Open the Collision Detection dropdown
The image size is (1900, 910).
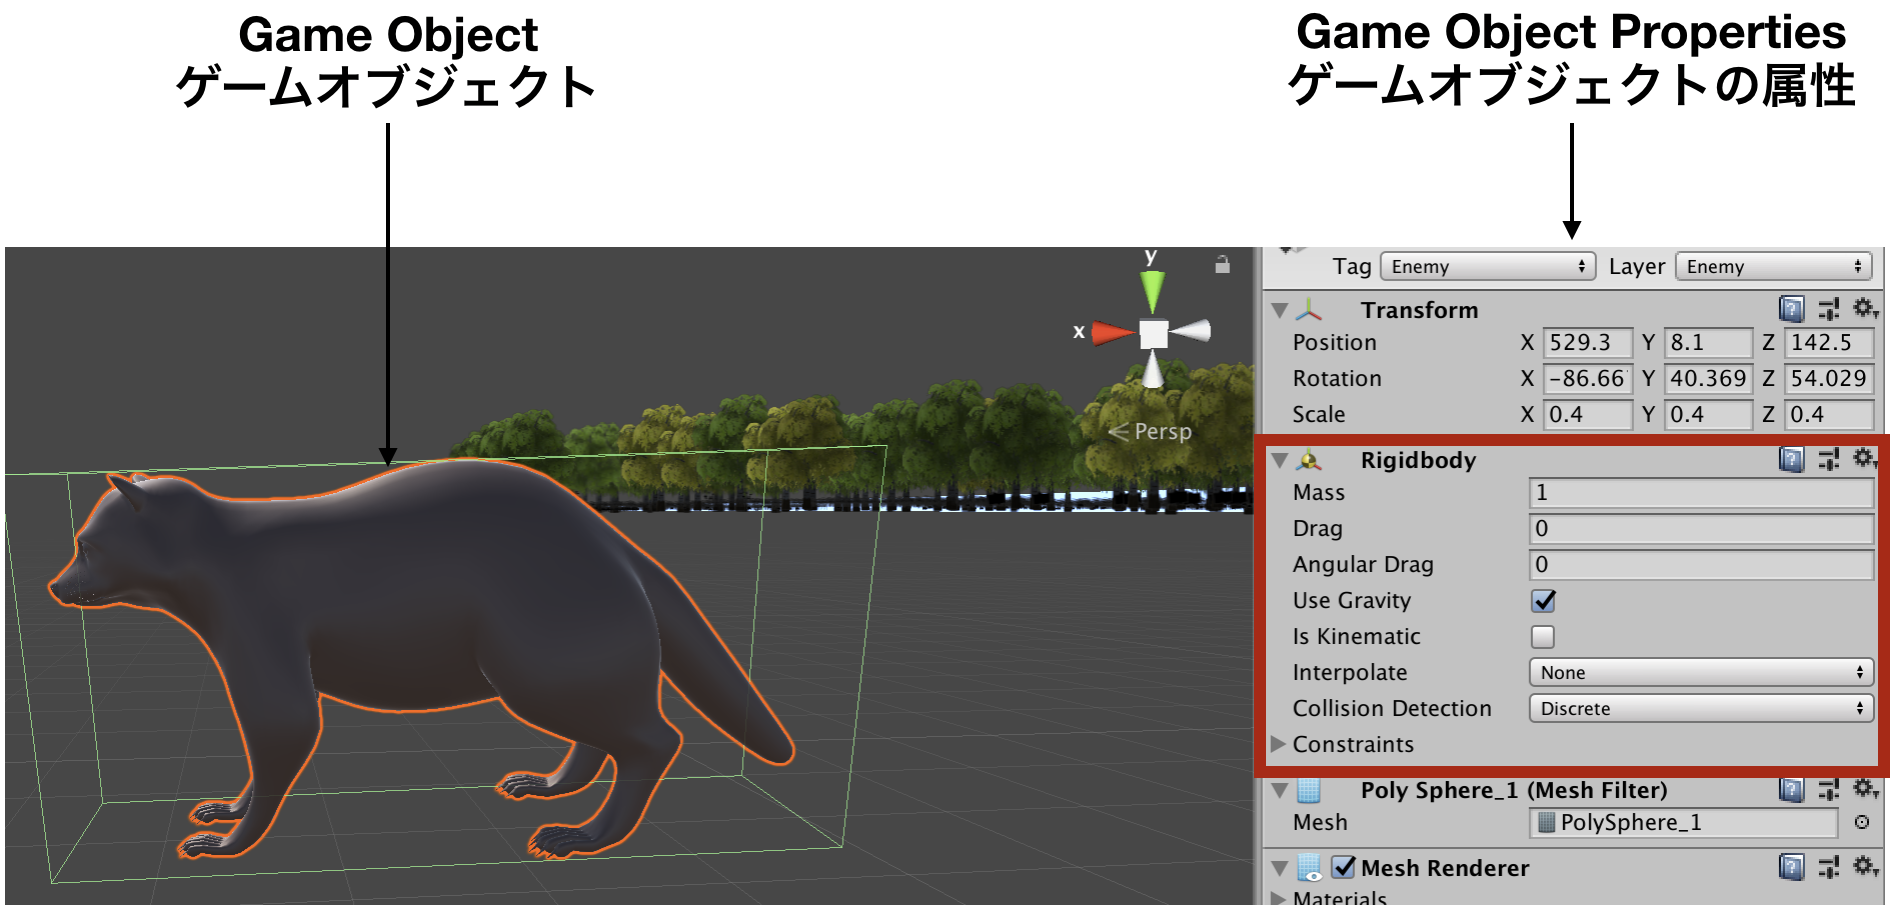tap(1701, 708)
